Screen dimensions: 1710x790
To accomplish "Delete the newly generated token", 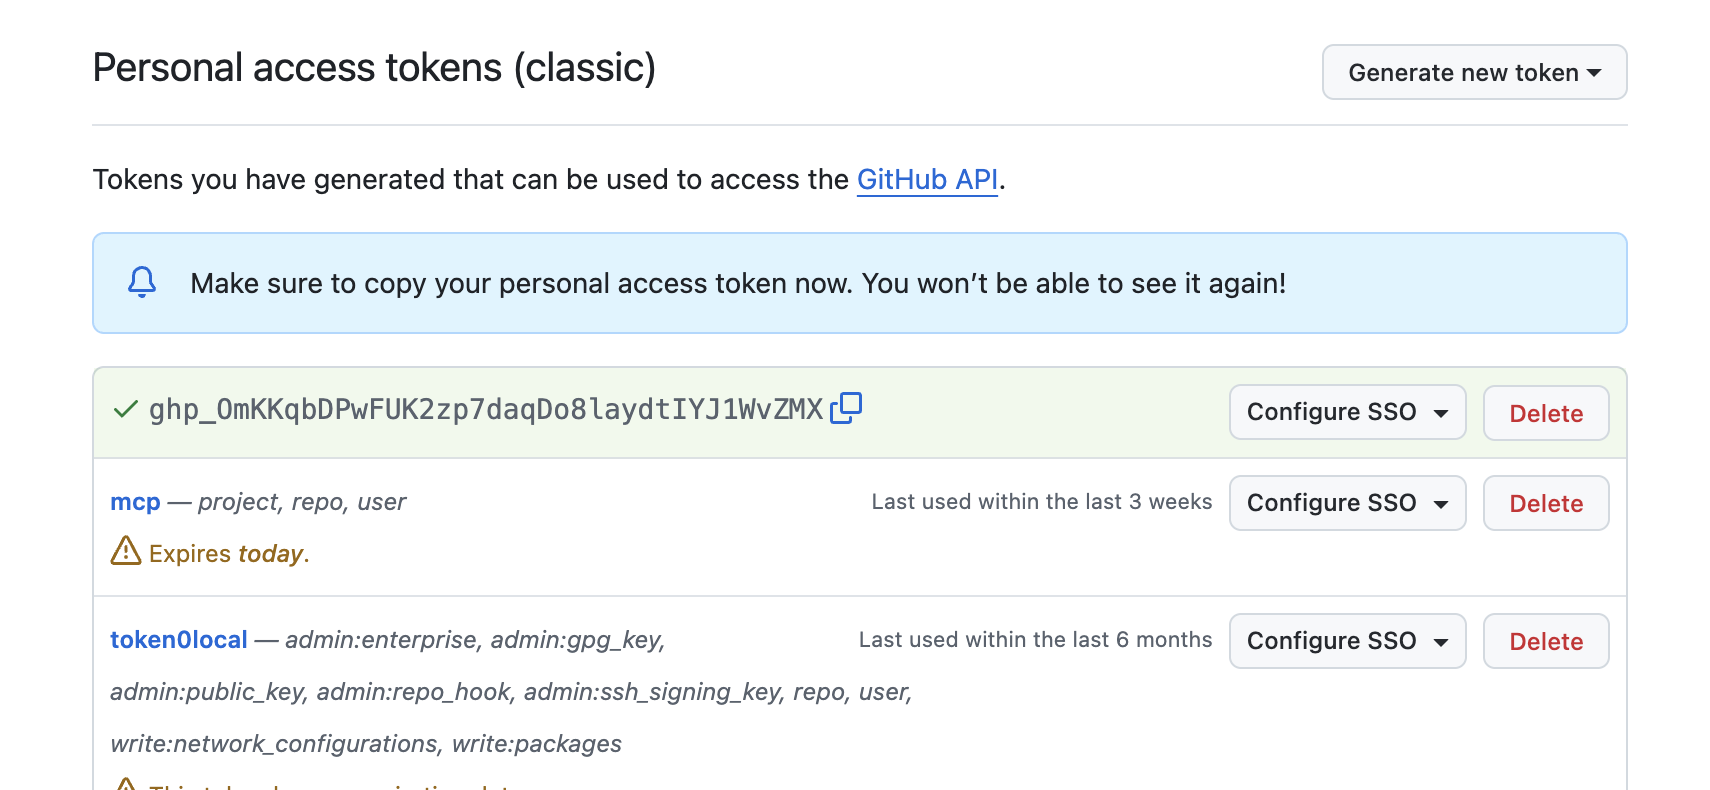I will (x=1545, y=412).
